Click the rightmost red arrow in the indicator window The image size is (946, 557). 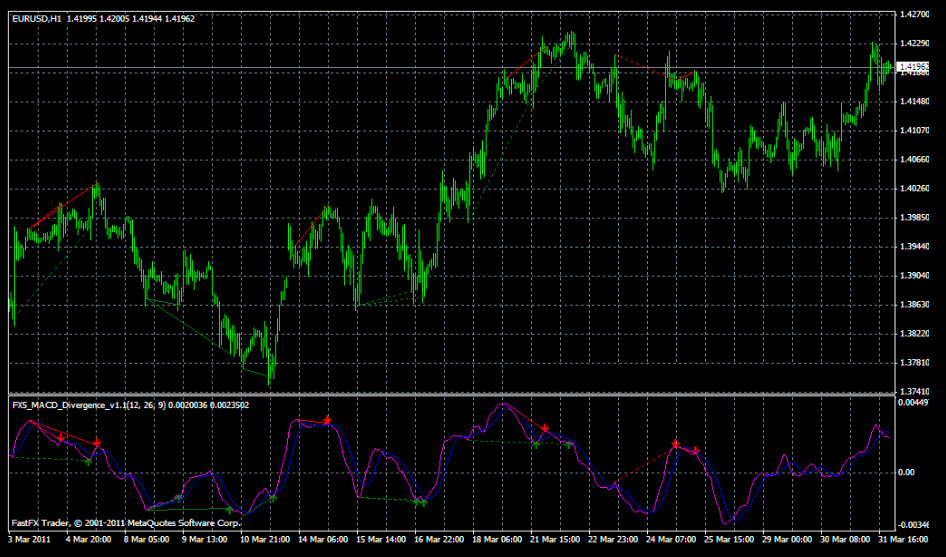point(696,450)
